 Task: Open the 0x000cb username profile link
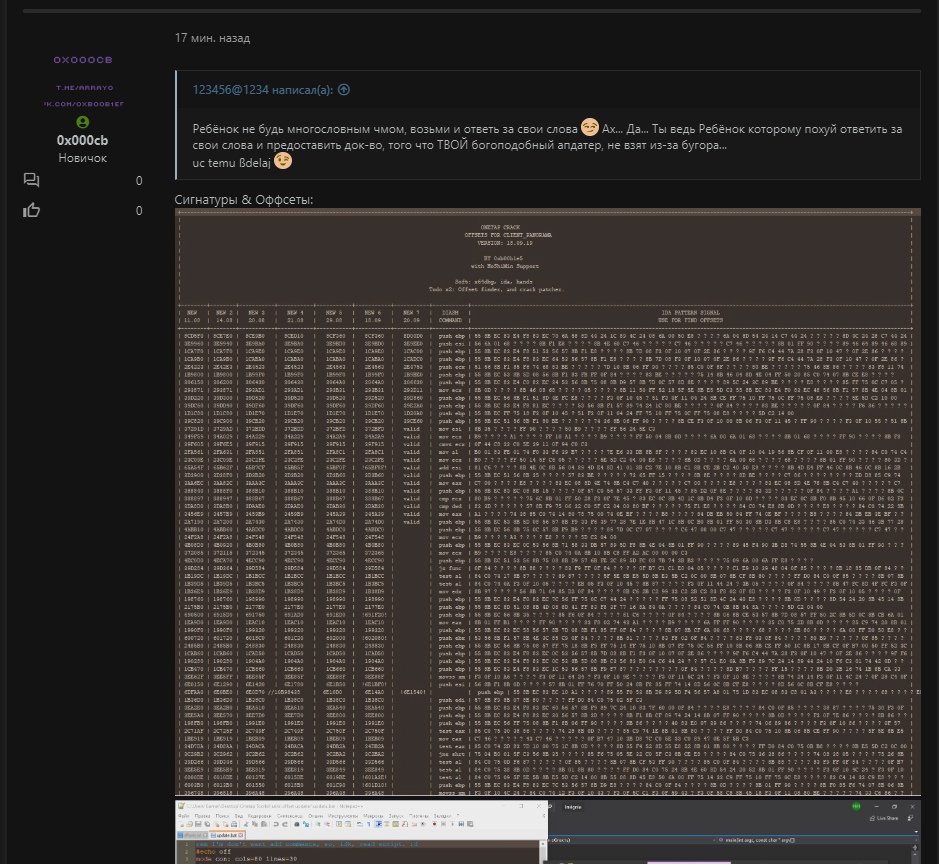click(x=83, y=140)
